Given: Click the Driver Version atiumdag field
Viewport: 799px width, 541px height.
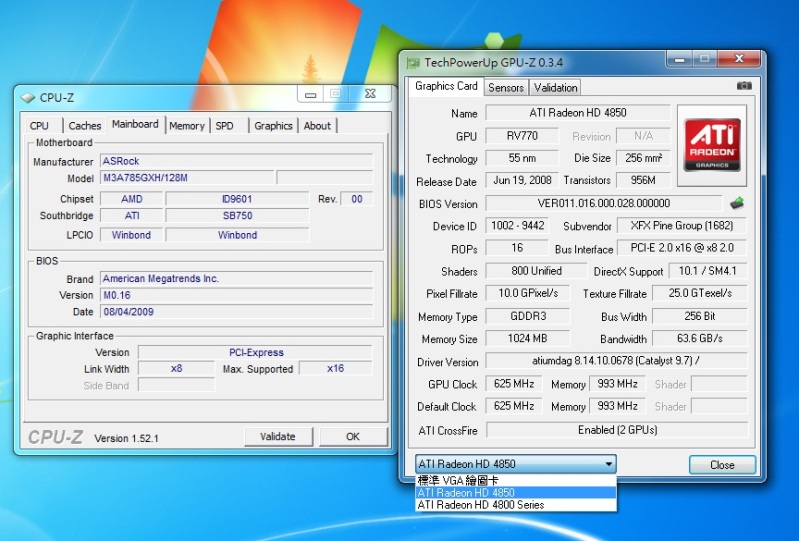Looking at the screenshot, I should point(616,361).
